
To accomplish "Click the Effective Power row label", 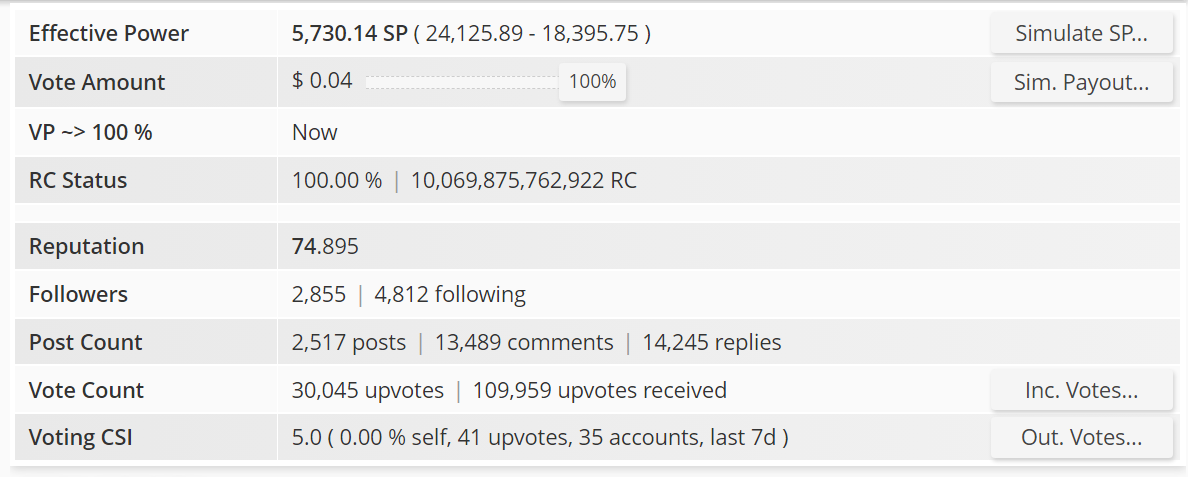I will click(109, 33).
